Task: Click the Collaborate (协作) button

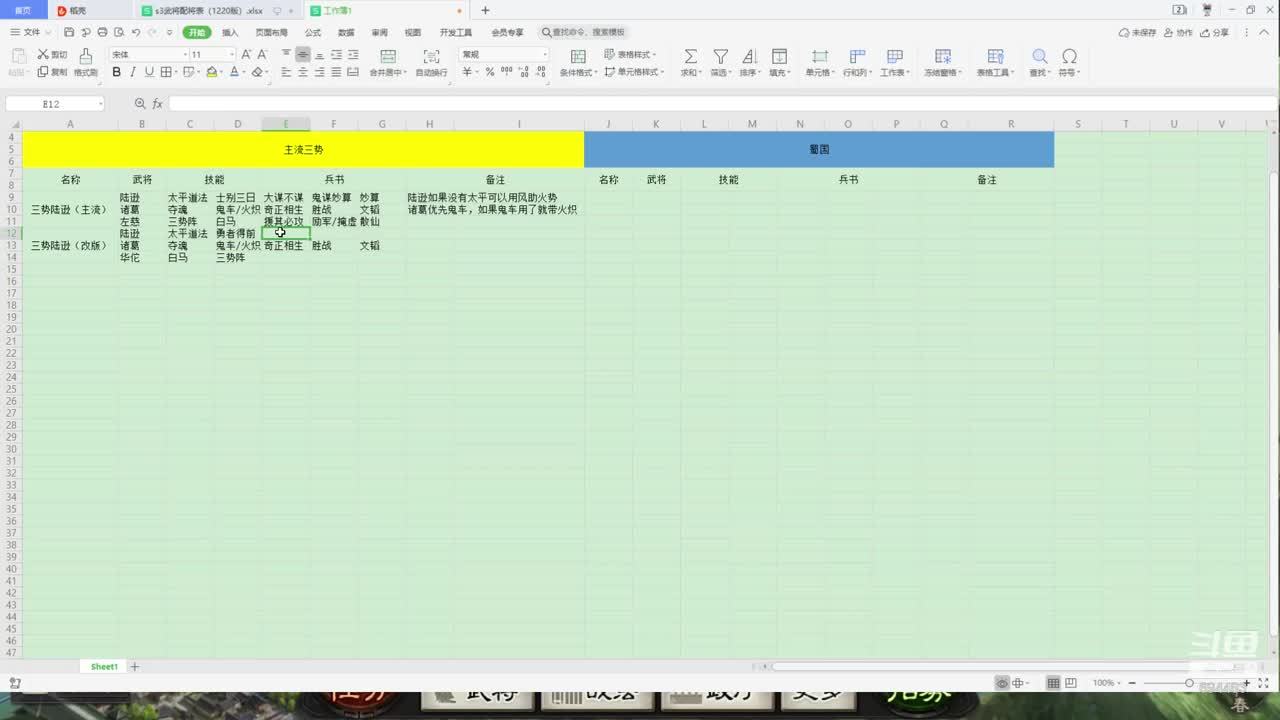Action: point(1179,32)
